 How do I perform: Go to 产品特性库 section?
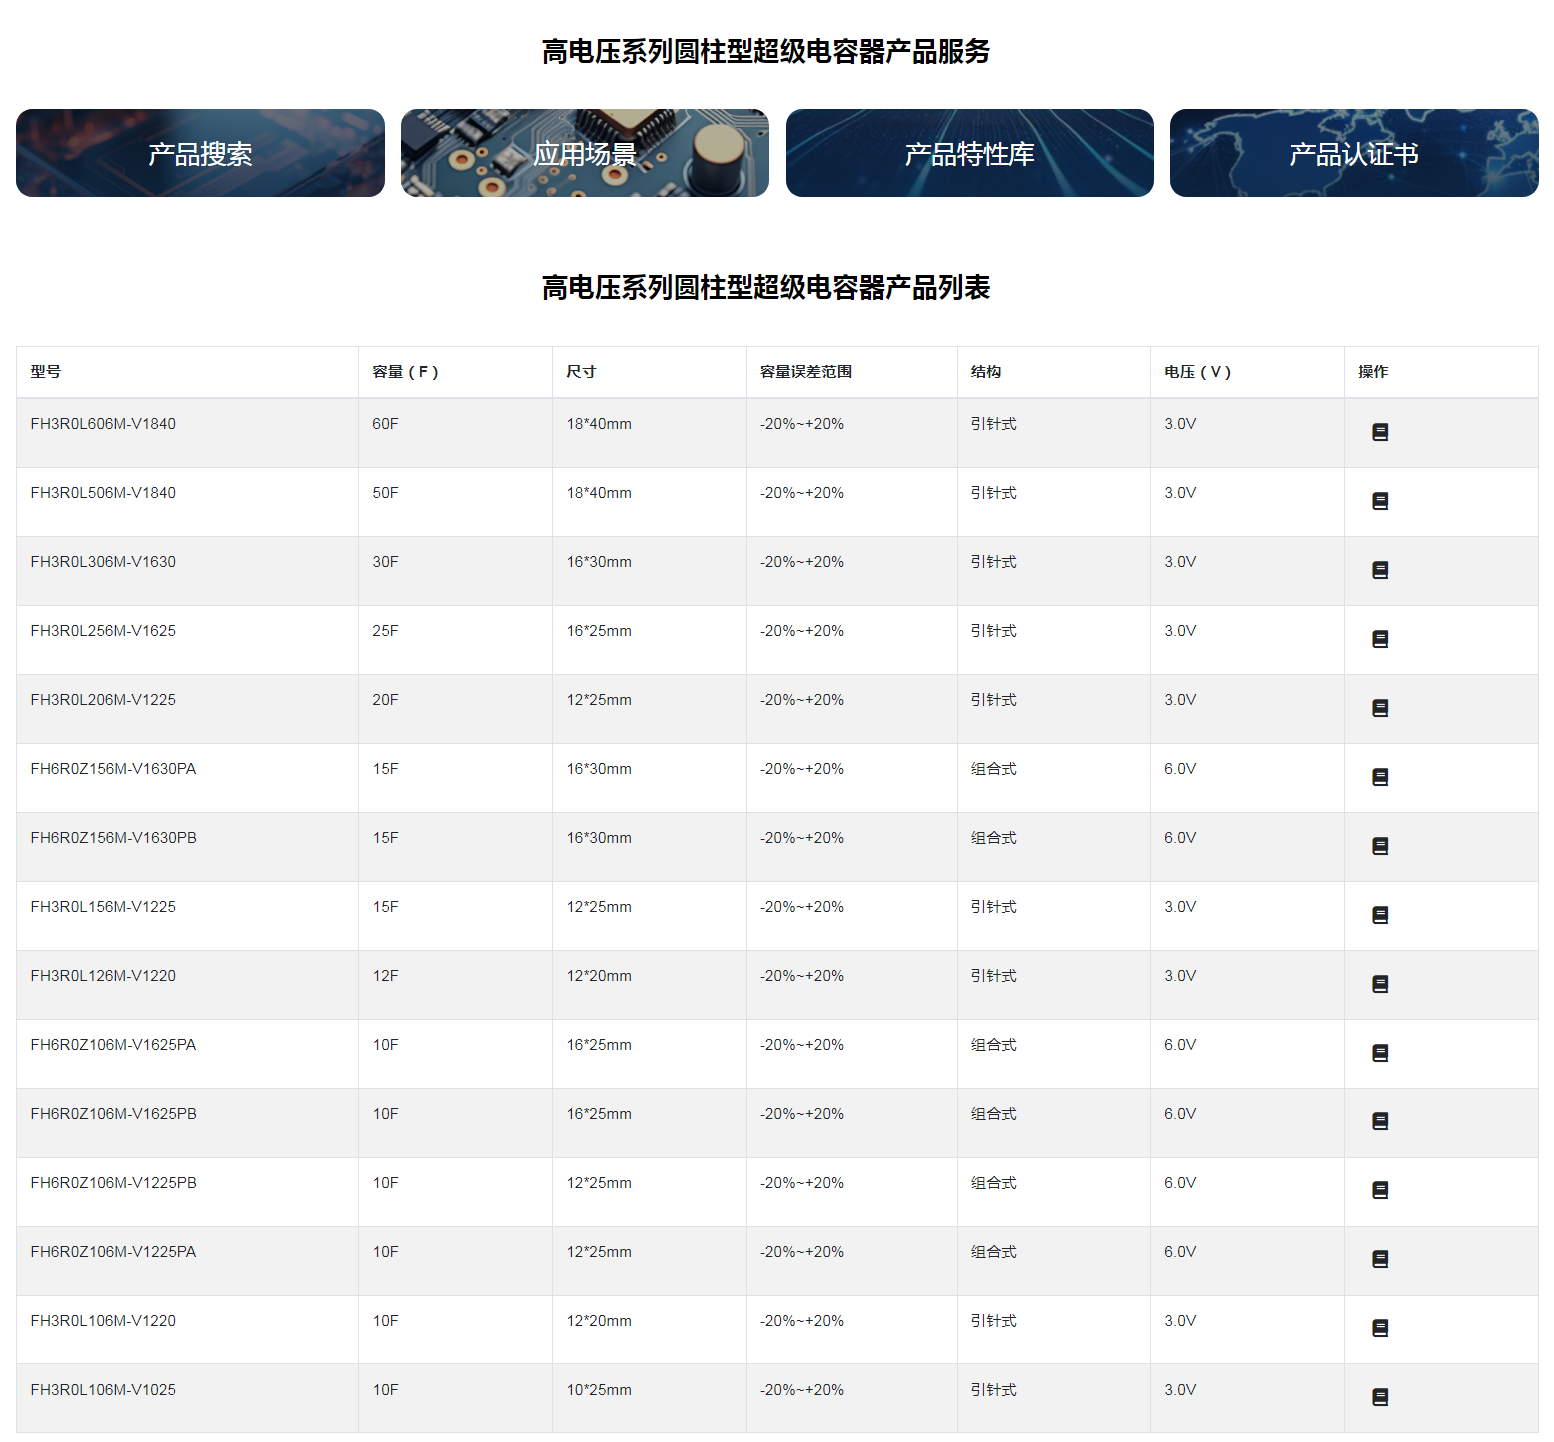(x=969, y=153)
